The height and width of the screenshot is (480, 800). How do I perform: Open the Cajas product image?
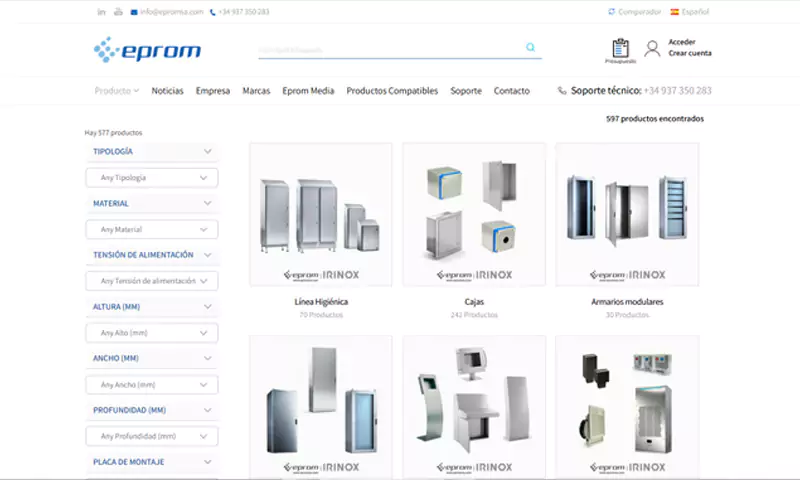pyautogui.click(x=474, y=214)
